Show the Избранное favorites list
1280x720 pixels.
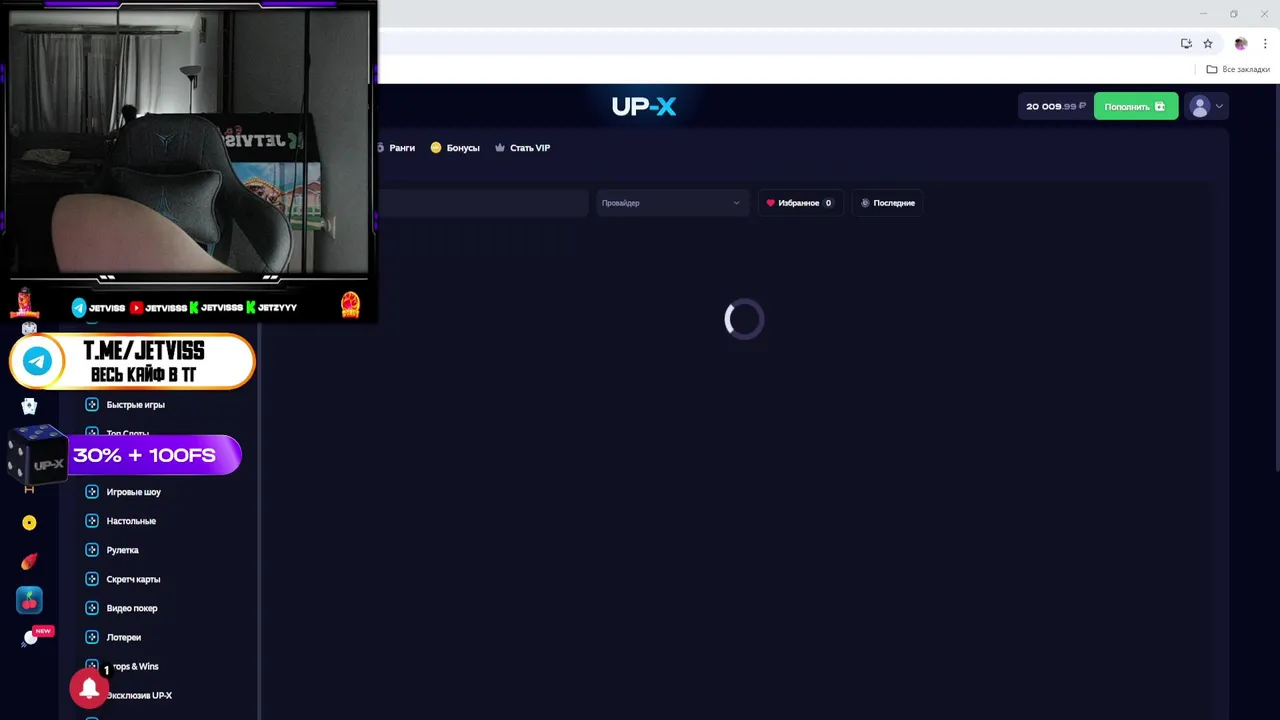(799, 203)
